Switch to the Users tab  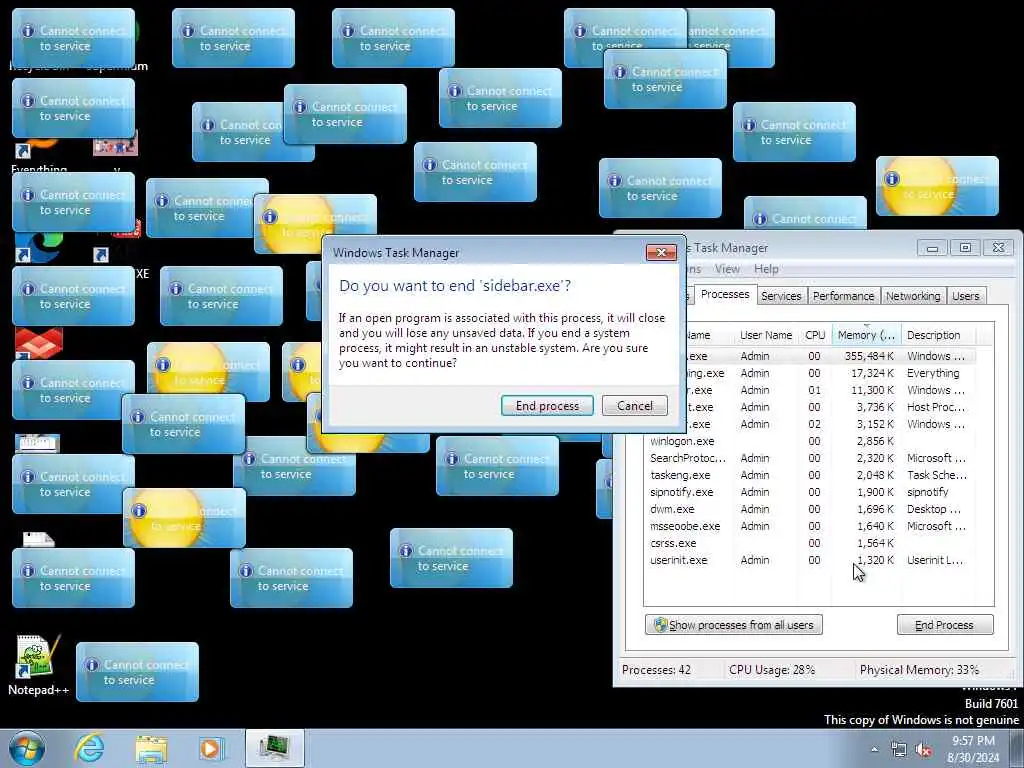965,296
